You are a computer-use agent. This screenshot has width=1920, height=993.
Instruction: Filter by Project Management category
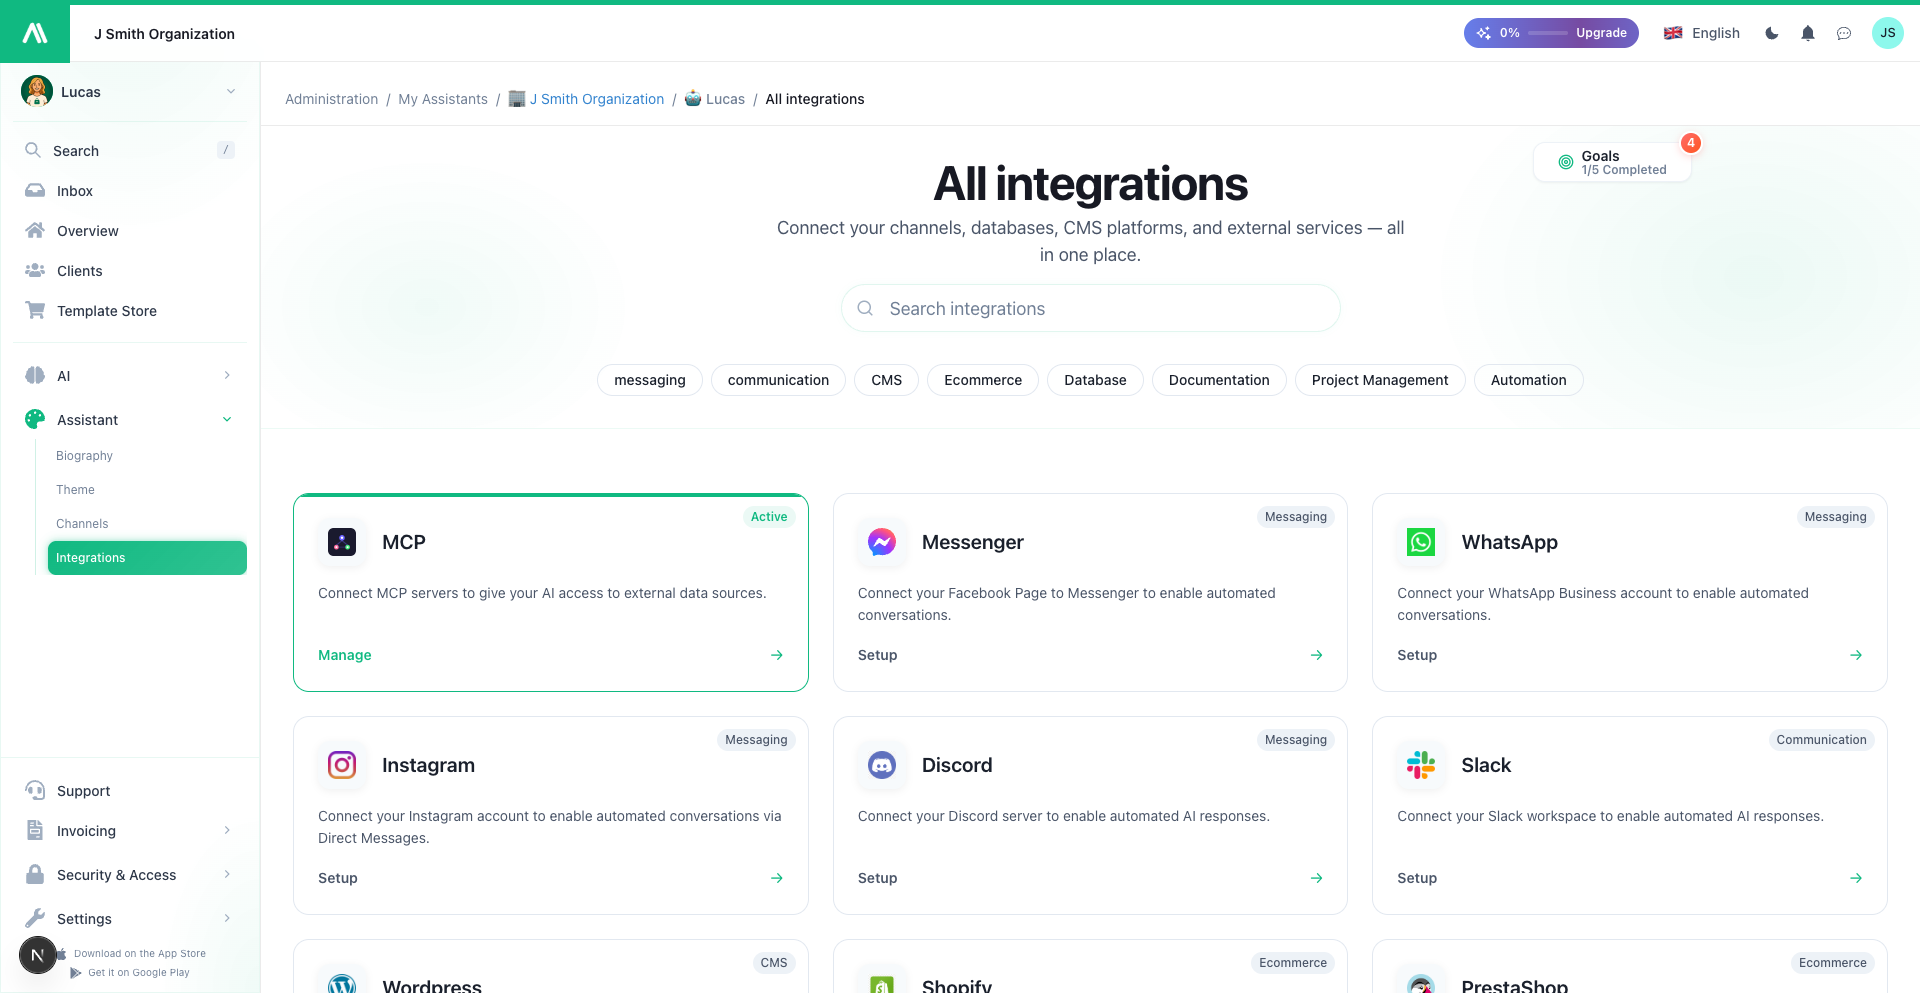coord(1380,380)
